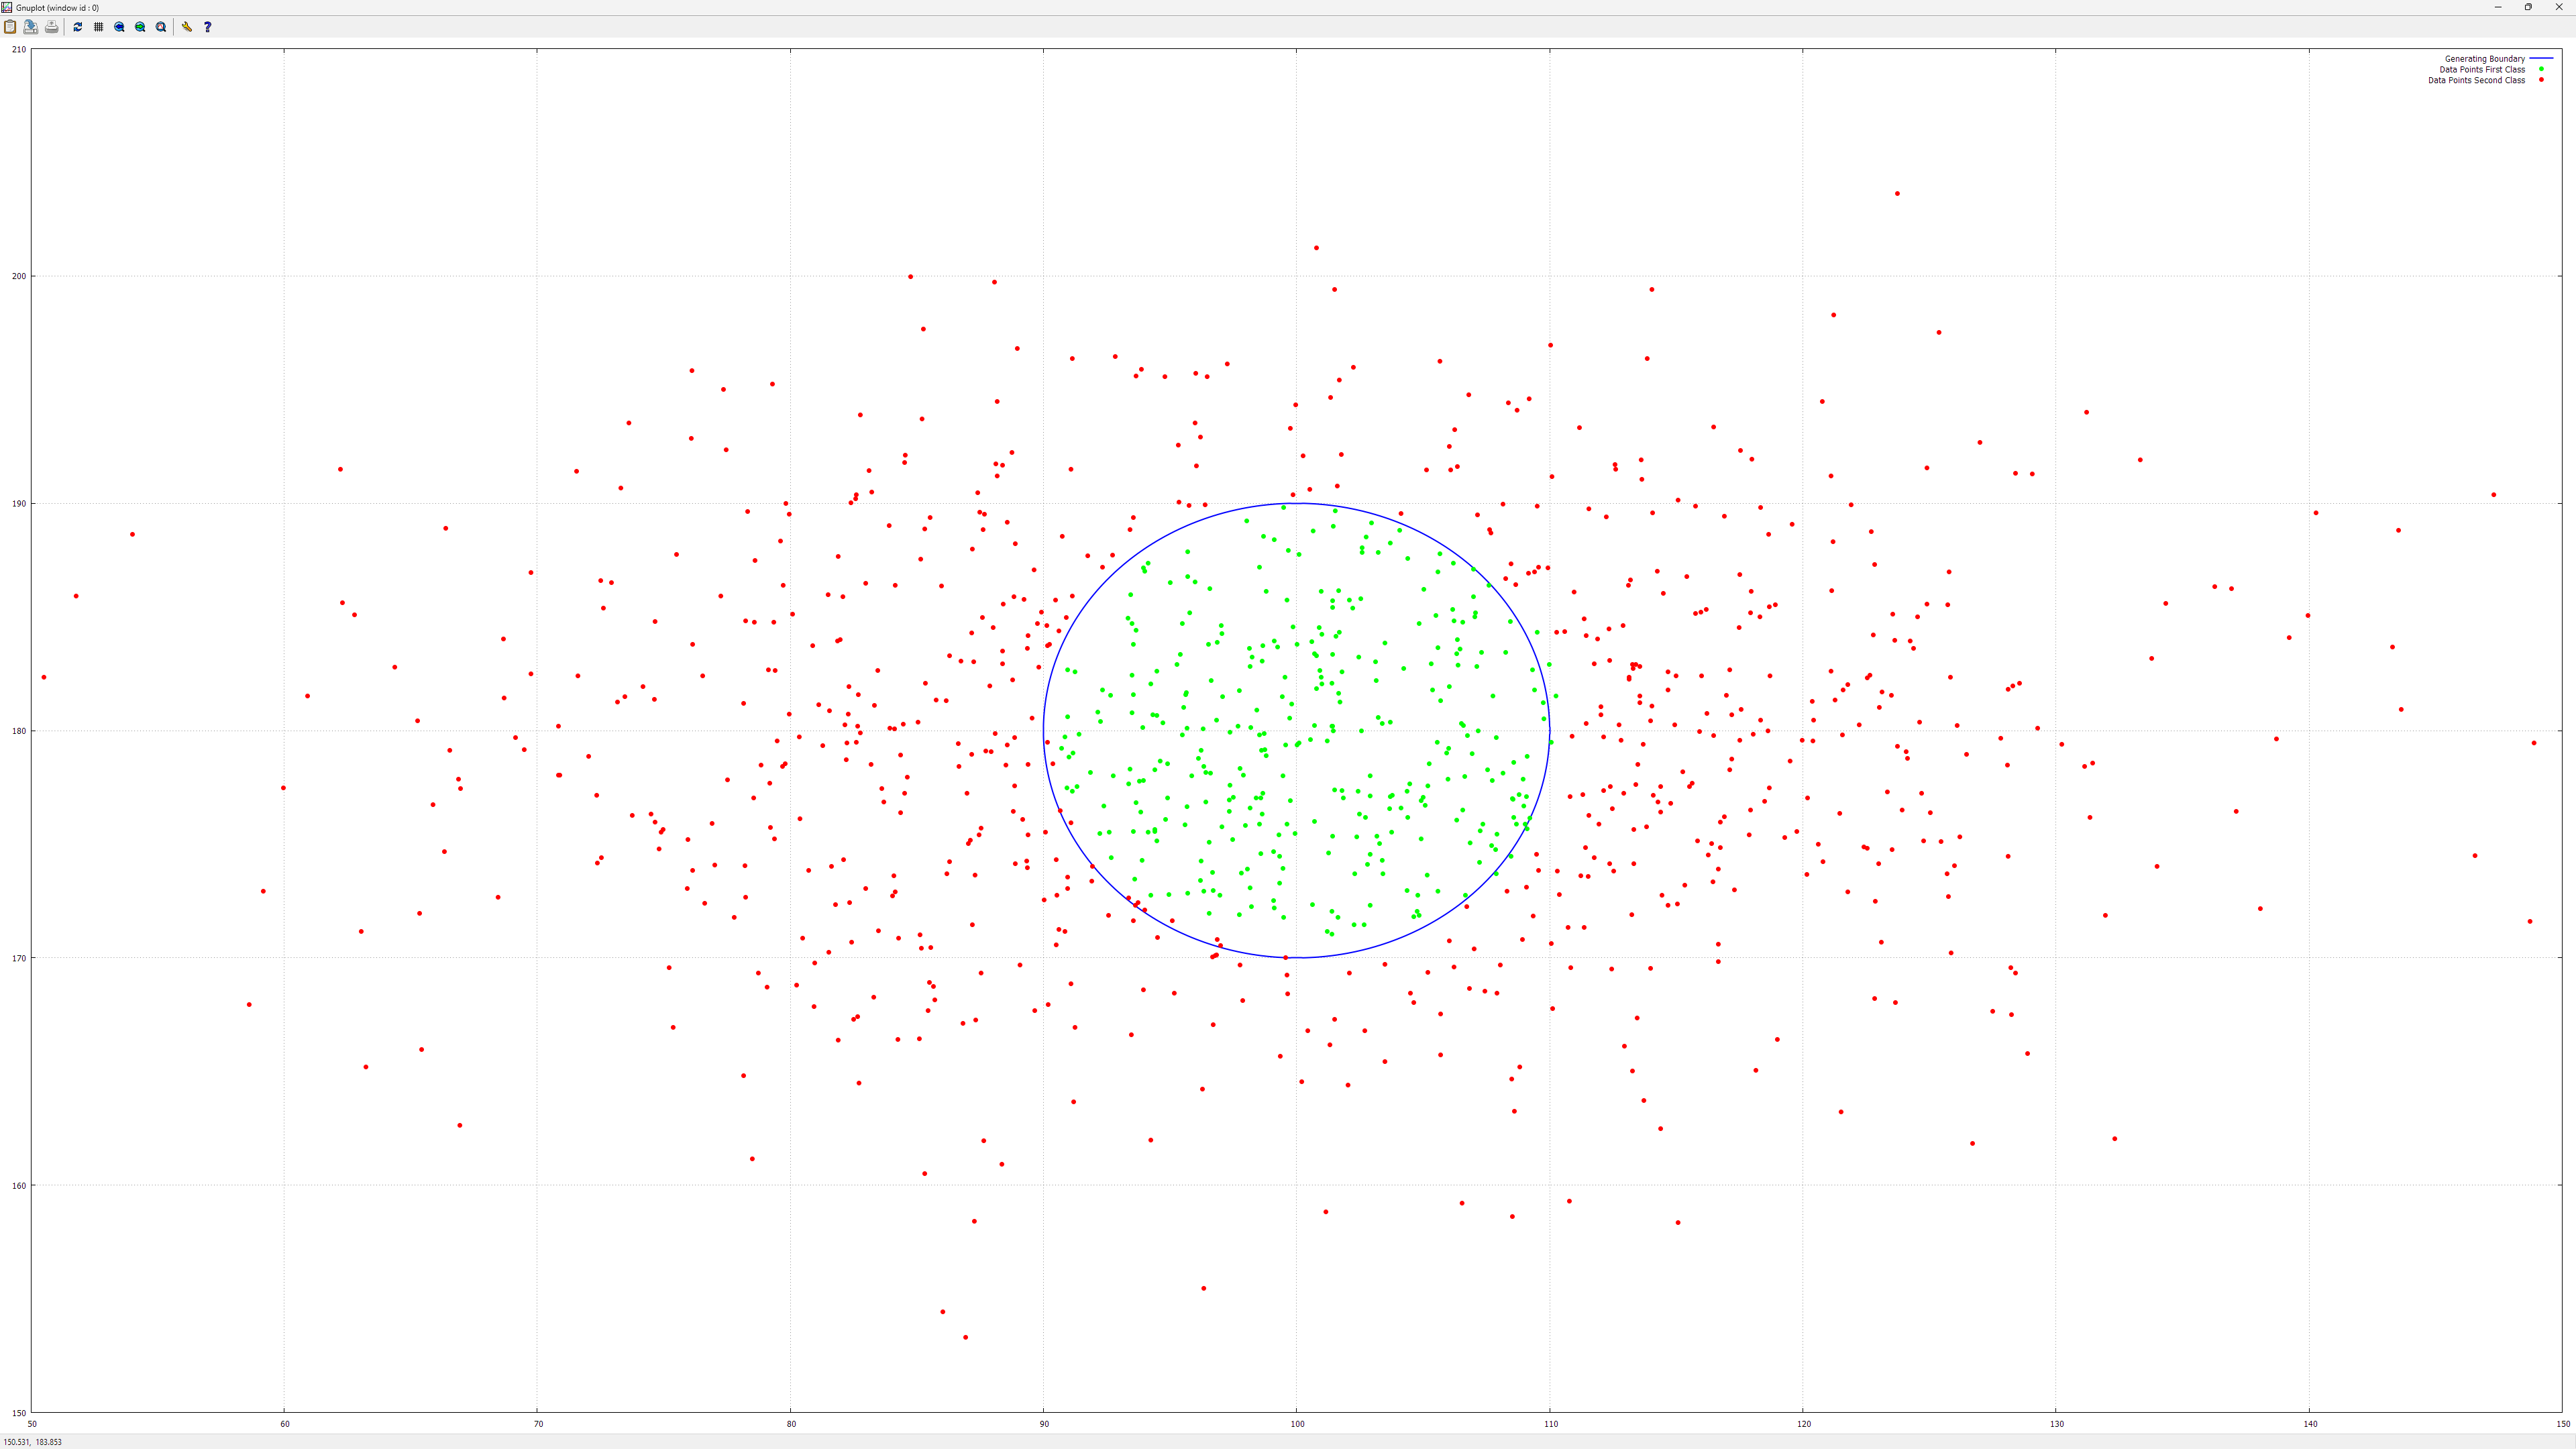2576x1449 pixels.
Task: Export the plot to file
Action: tap(31, 27)
